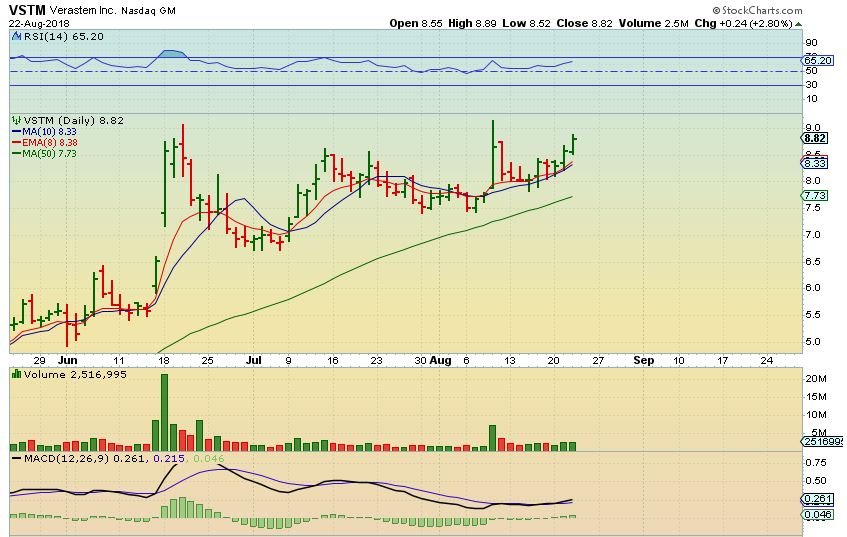Click the tallest green volume bar at June 18

tap(165, 412)
